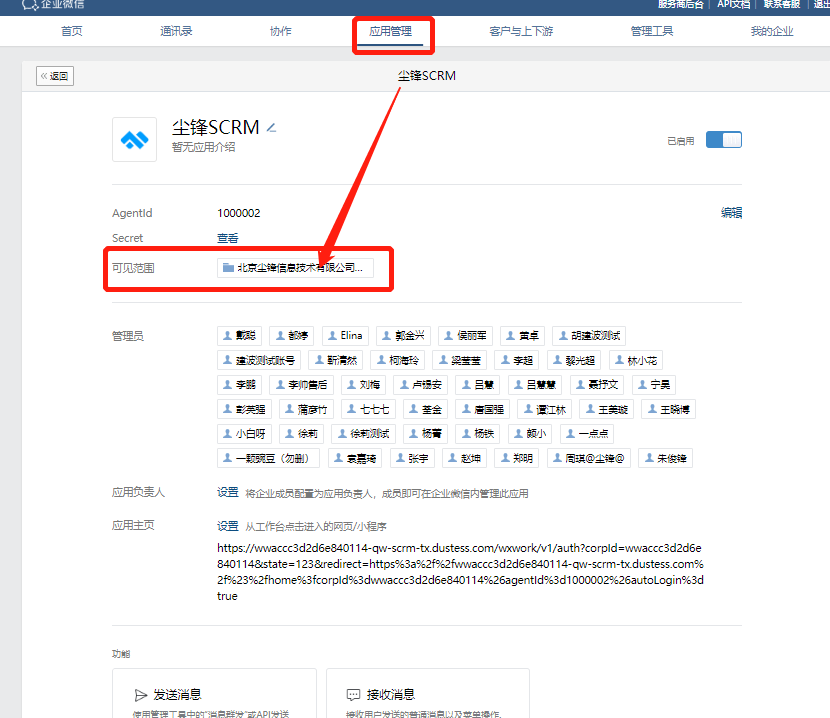The image size is (830, 718).
Task: Open the 首页 tab
Action: click(71, 31)
